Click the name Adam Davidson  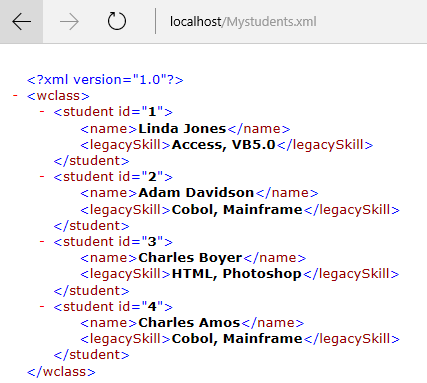pyautogui.click(x=196, y=193)
